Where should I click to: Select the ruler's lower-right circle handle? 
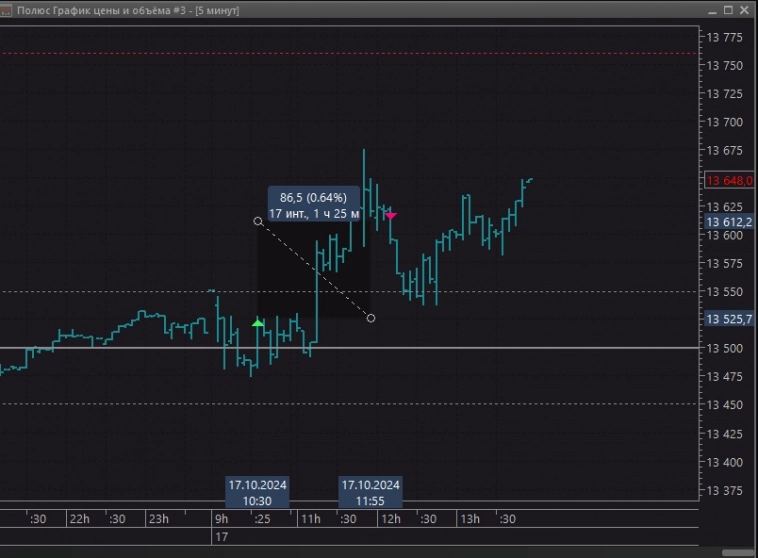pos(371,318)
